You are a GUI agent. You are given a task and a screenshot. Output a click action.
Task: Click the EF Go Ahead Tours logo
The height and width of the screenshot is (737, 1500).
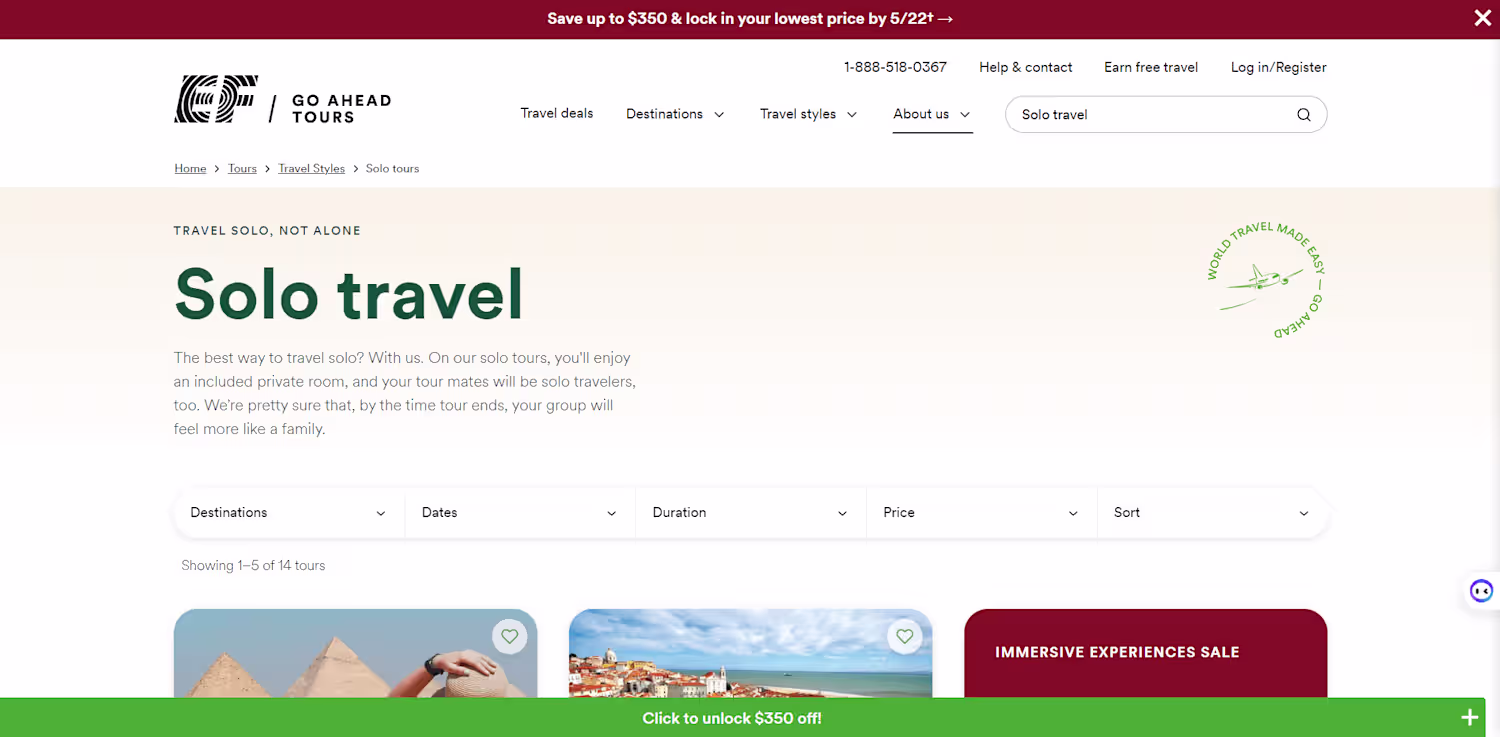point(283,99)
